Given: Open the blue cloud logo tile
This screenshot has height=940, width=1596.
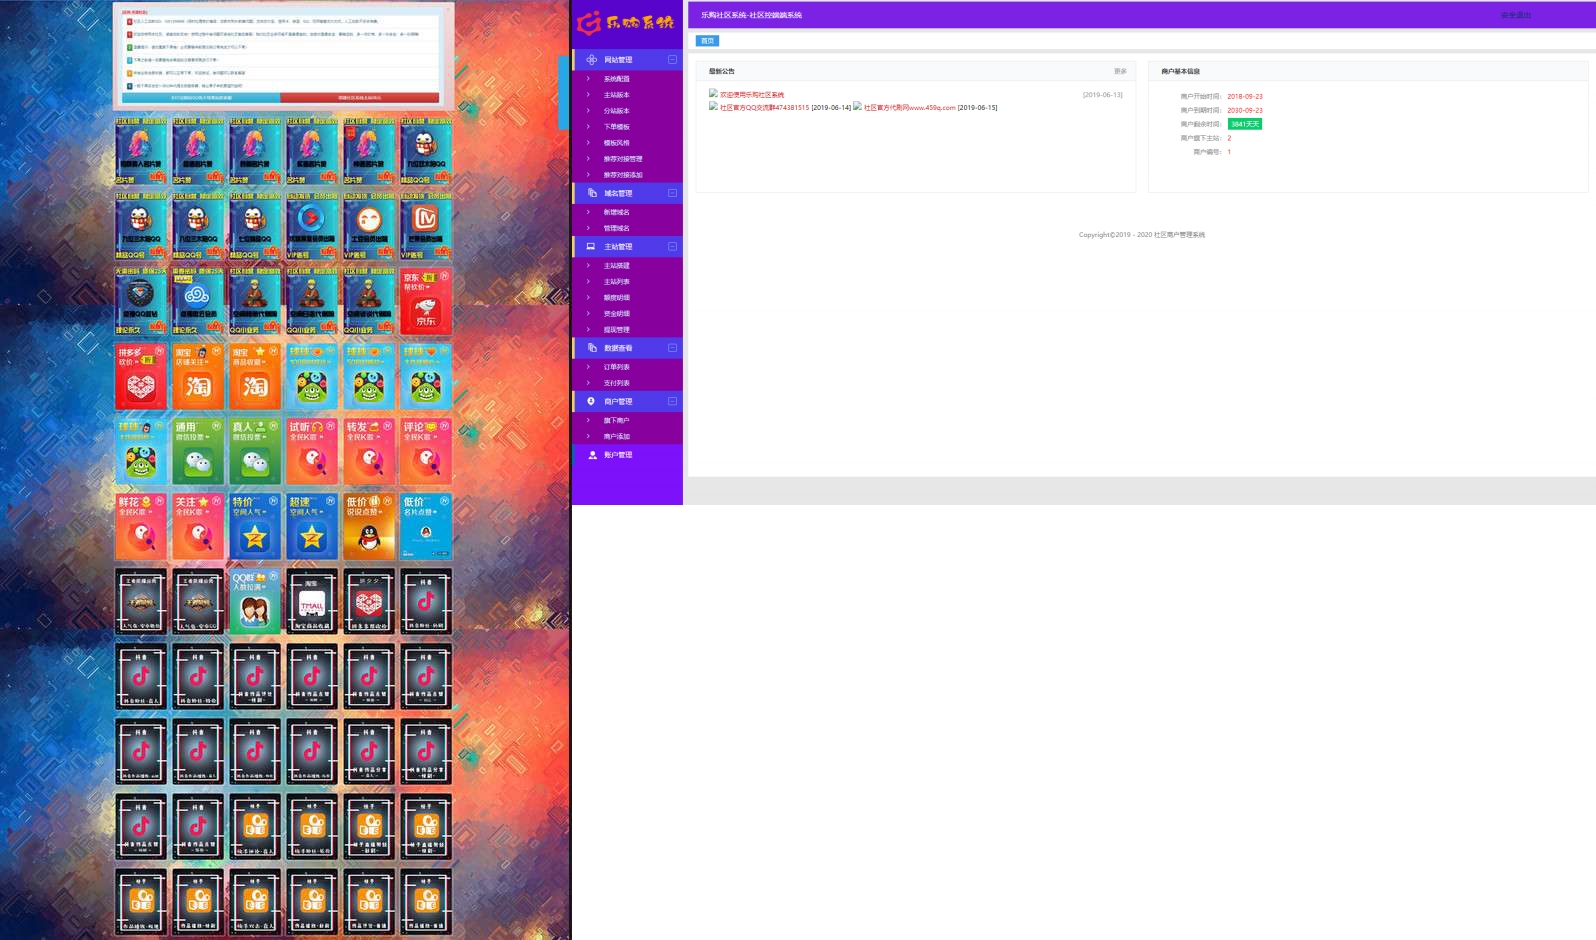Looking at the screenshot, I should click(198, 301).
